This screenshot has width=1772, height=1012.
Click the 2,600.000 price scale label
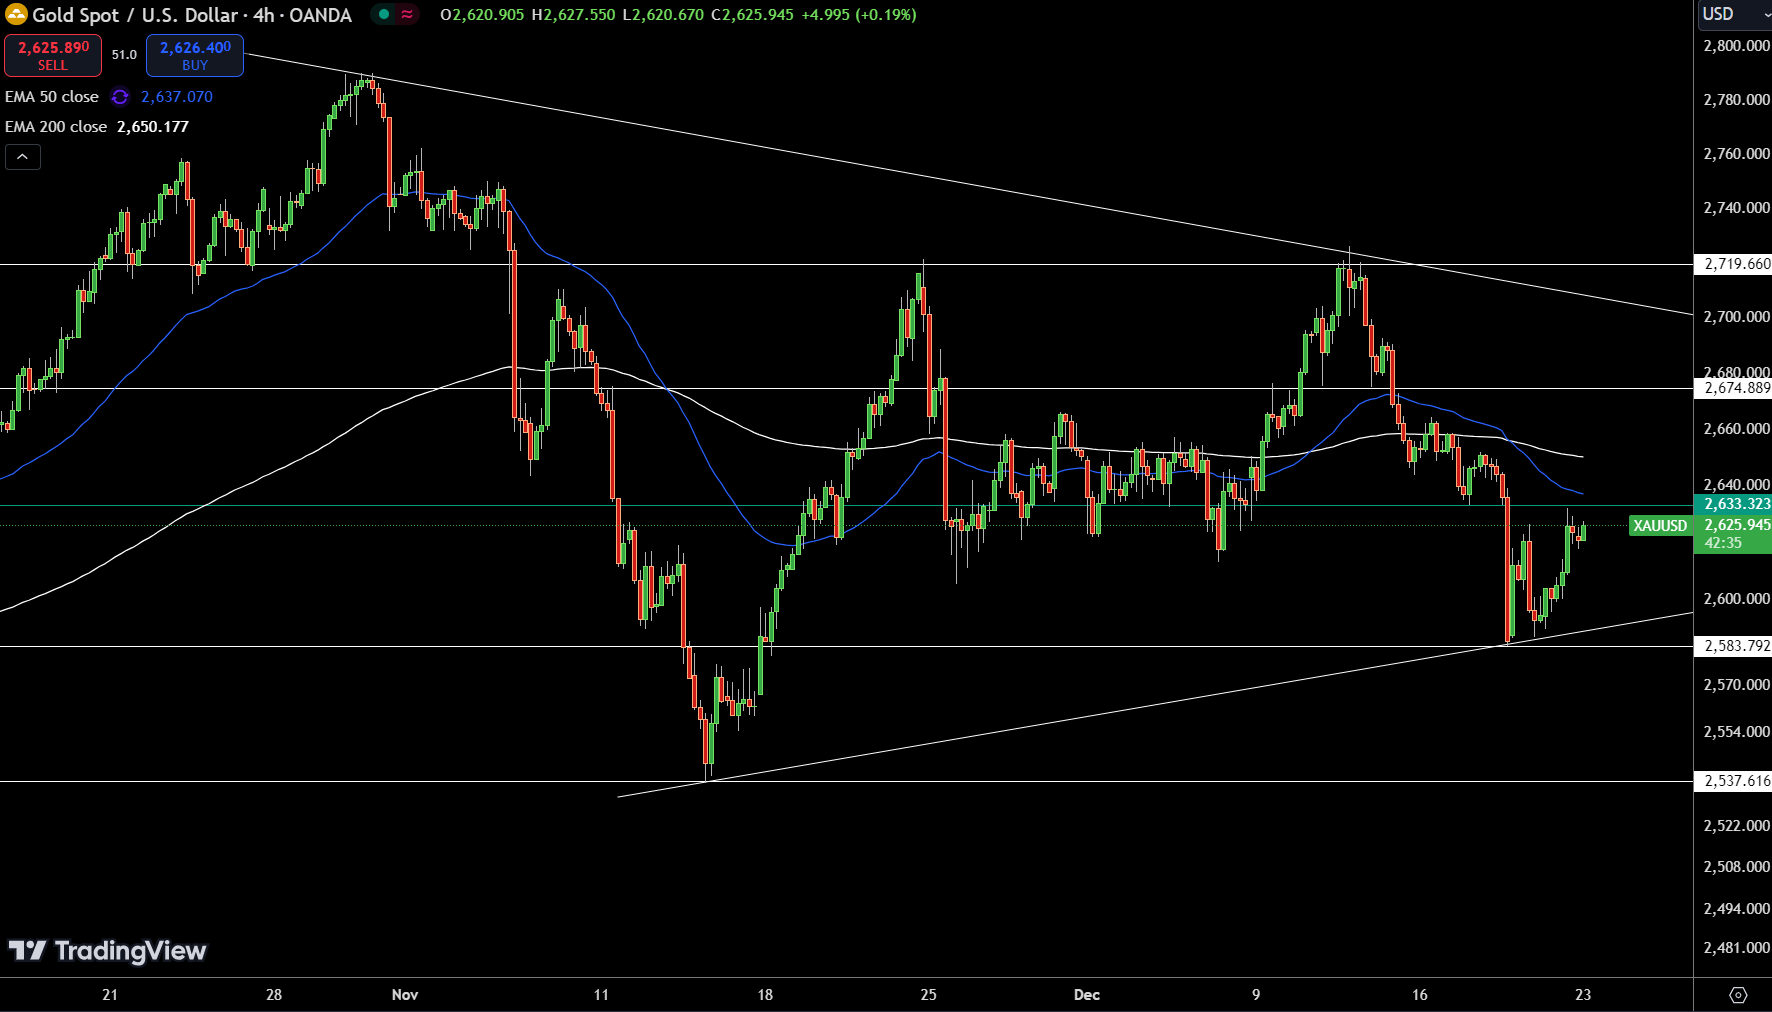(1736, 599)
